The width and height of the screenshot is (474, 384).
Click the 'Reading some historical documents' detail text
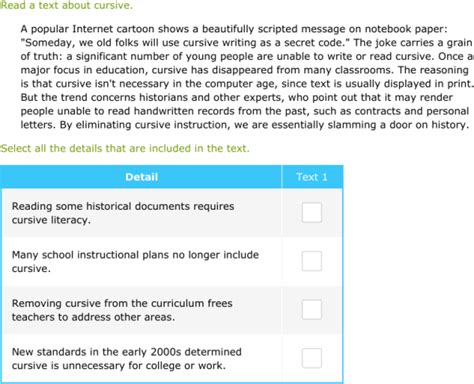[123, 213]
